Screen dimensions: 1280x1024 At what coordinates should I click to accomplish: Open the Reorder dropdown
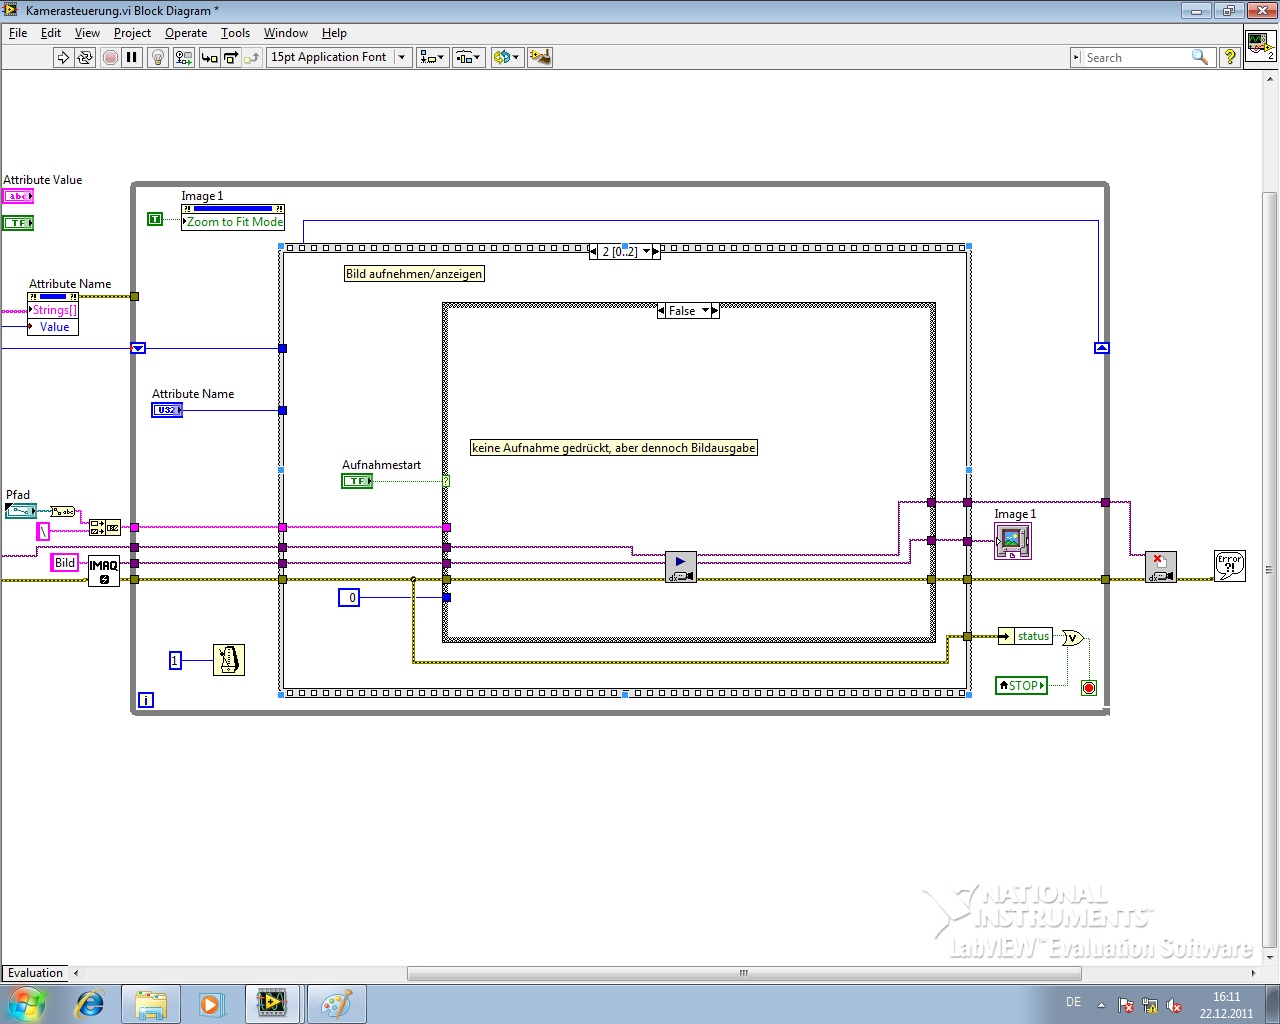506,57
